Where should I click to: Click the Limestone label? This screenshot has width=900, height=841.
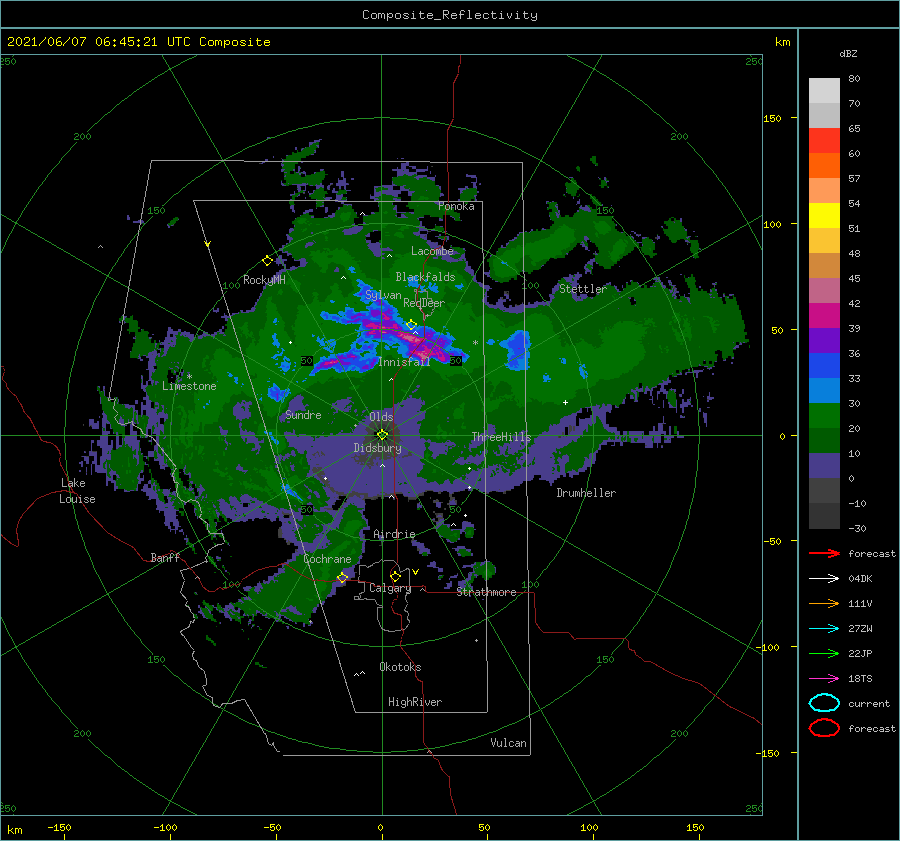(x=189, y=386)
